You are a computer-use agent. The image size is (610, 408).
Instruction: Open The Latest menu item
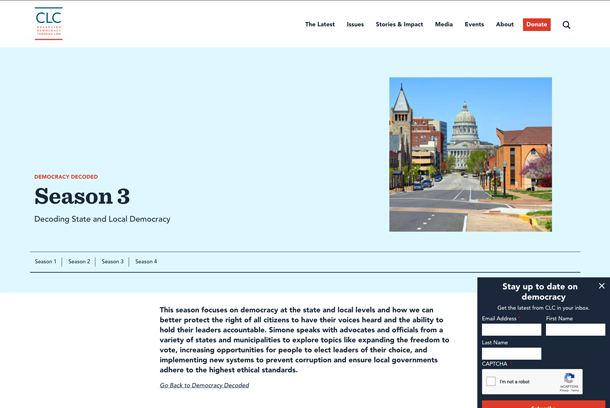[x=320, y=24]
